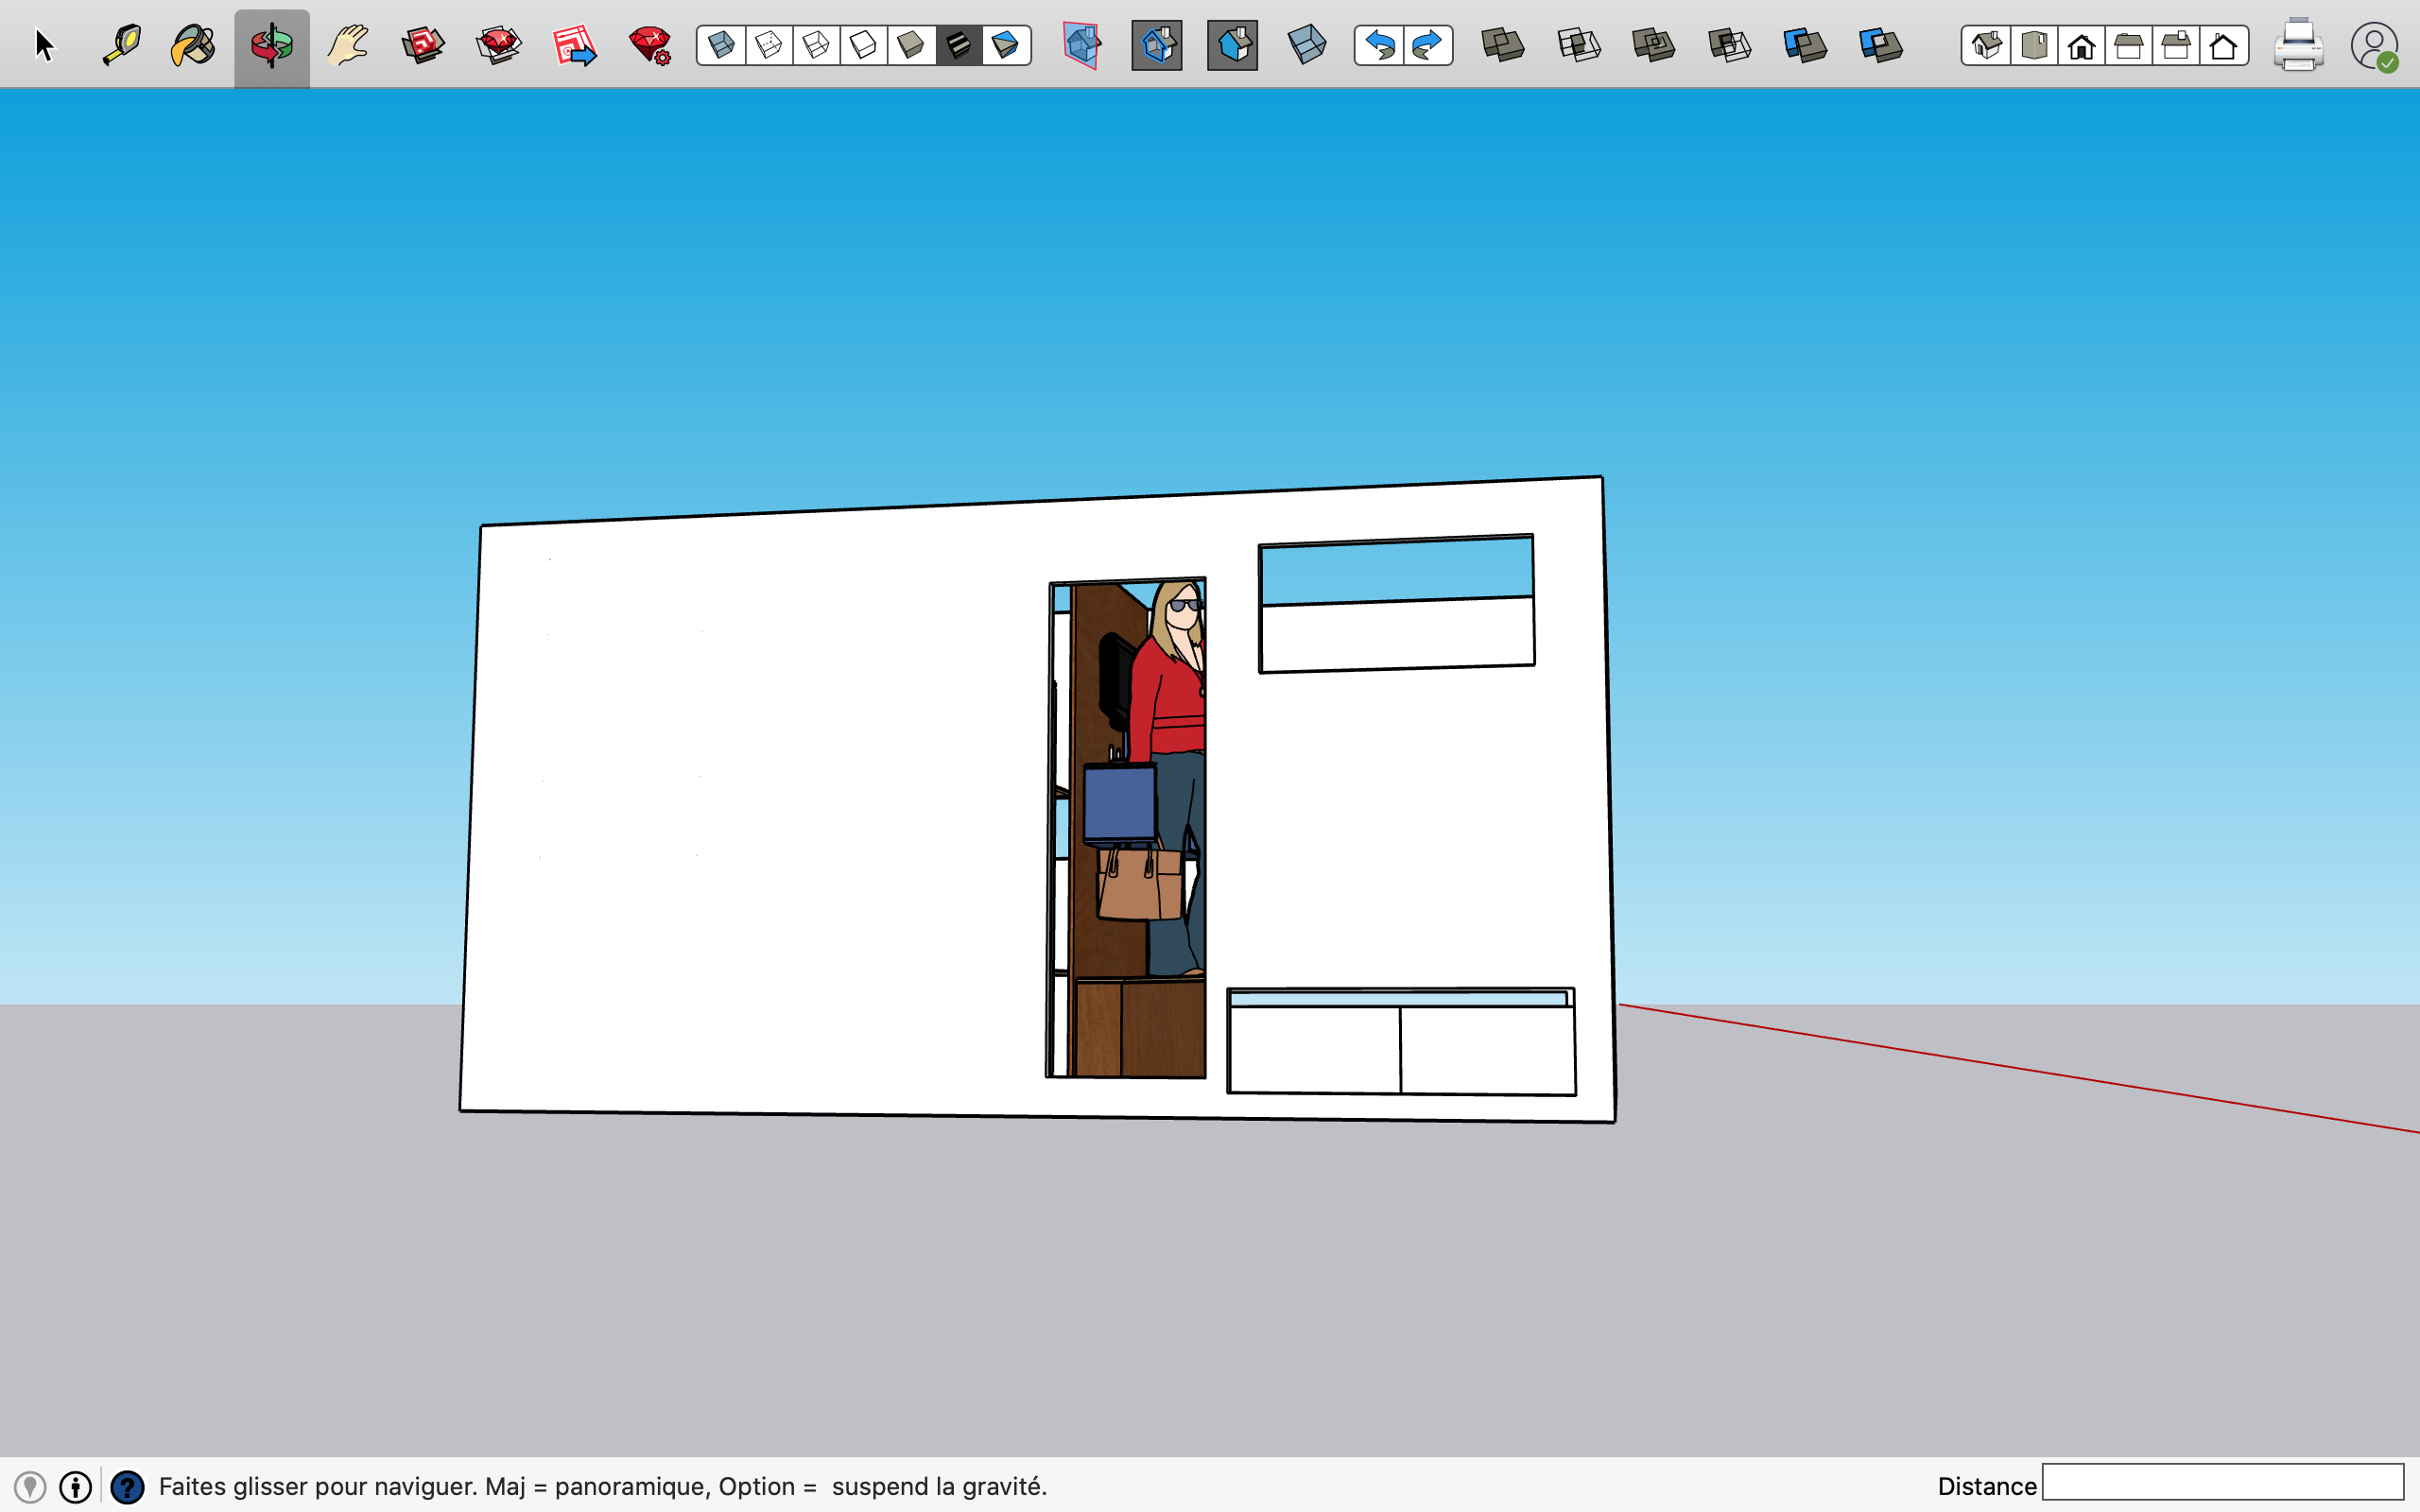Activate the Pan hand tool
Screen dimensions: 2420x1512
click(348, 45)
